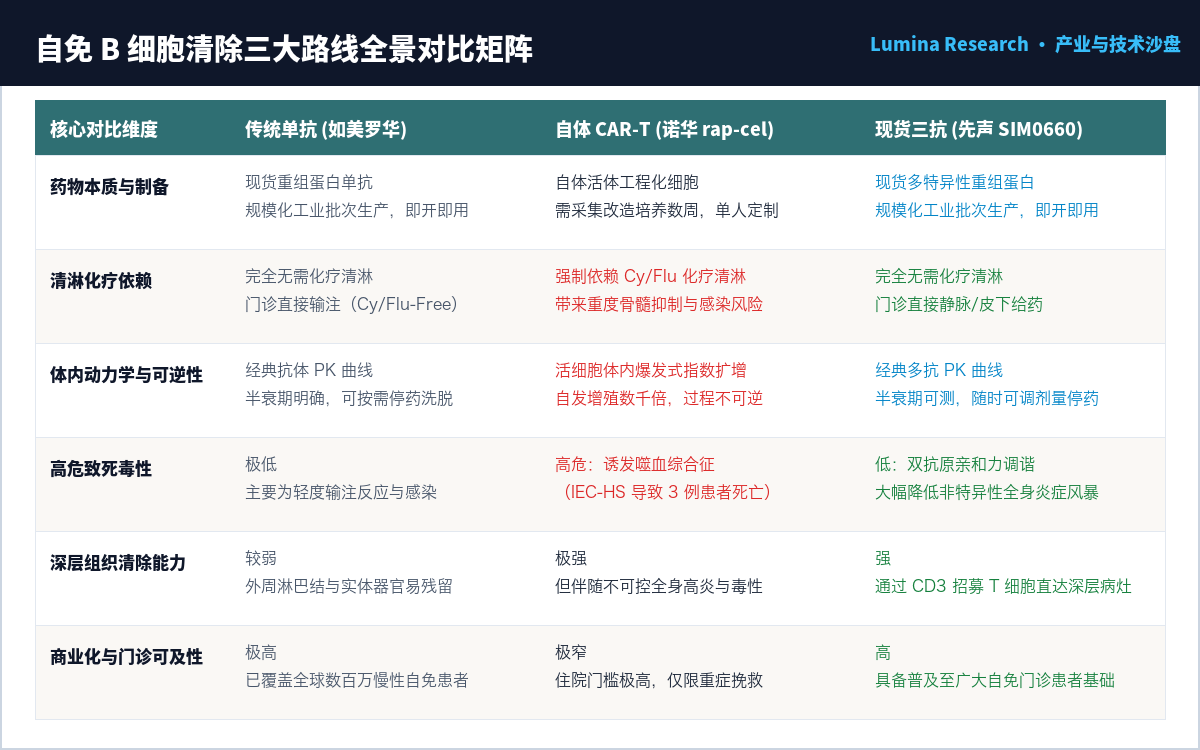Click '但伴随不可控全身高炎与毒性' text
Screen dimensions: 1200x750
pos(659,586)
